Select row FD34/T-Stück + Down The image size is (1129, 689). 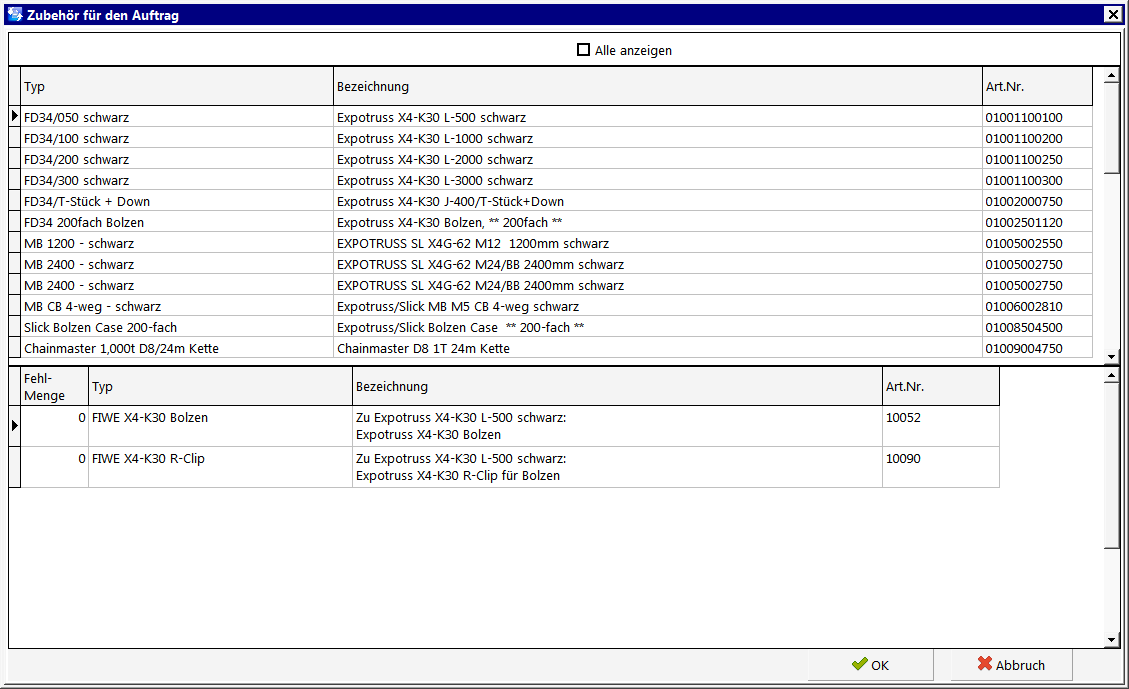point(556,202)
